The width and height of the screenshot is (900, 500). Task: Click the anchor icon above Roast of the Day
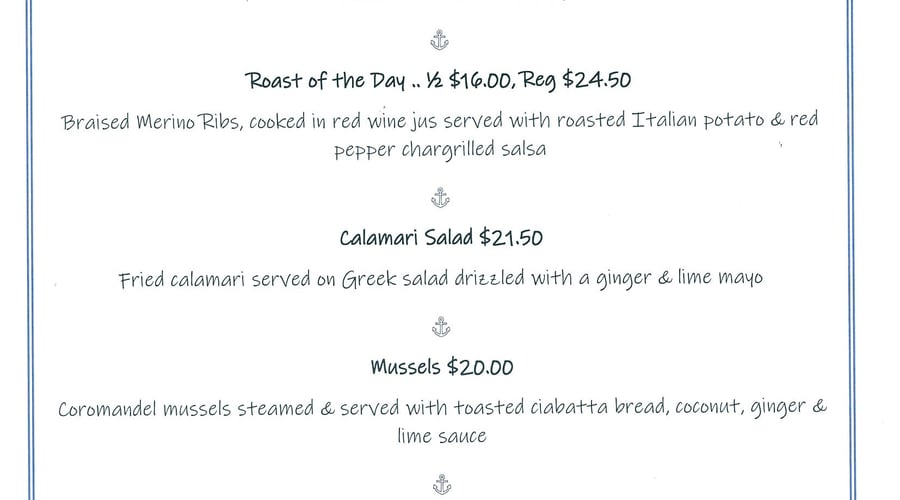(440, 40)
